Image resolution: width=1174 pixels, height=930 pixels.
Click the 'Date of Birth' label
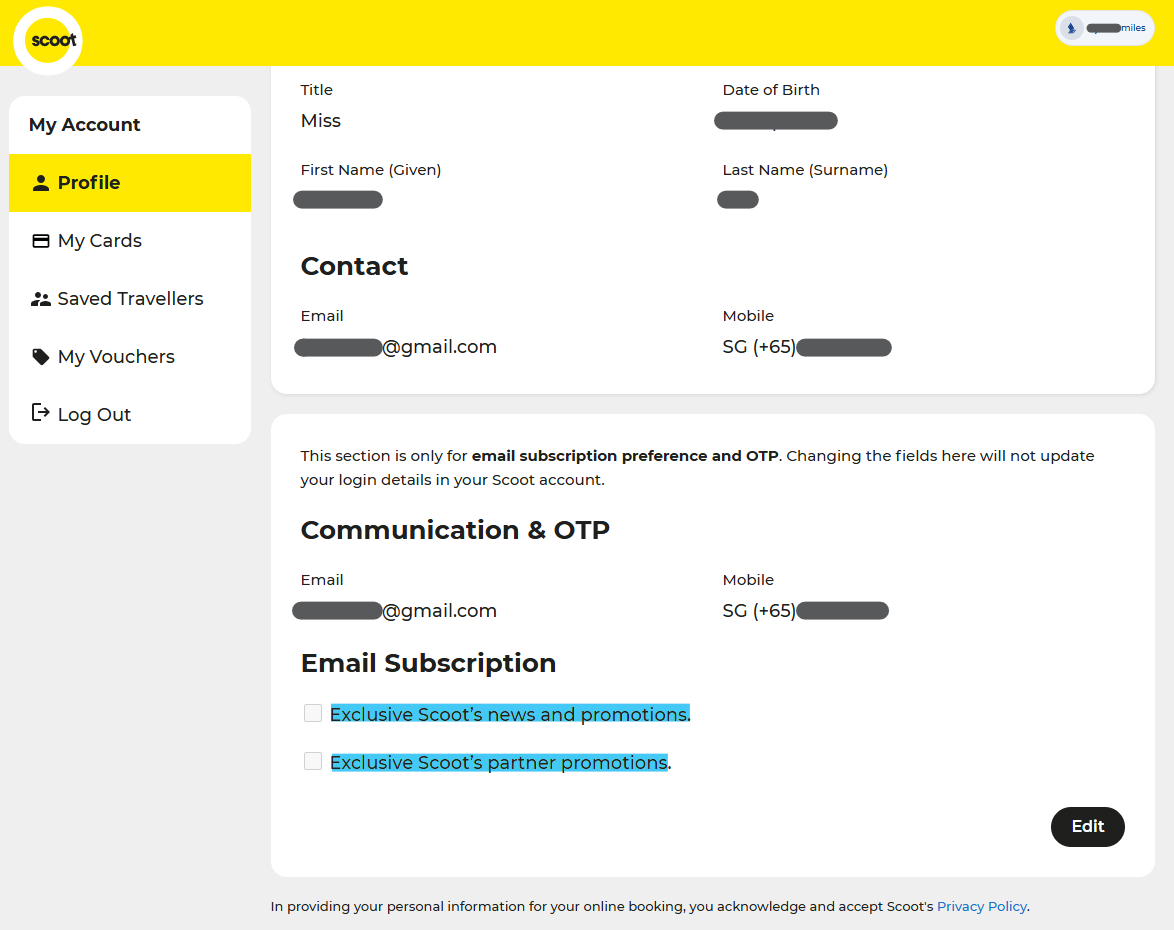point(771,90)
